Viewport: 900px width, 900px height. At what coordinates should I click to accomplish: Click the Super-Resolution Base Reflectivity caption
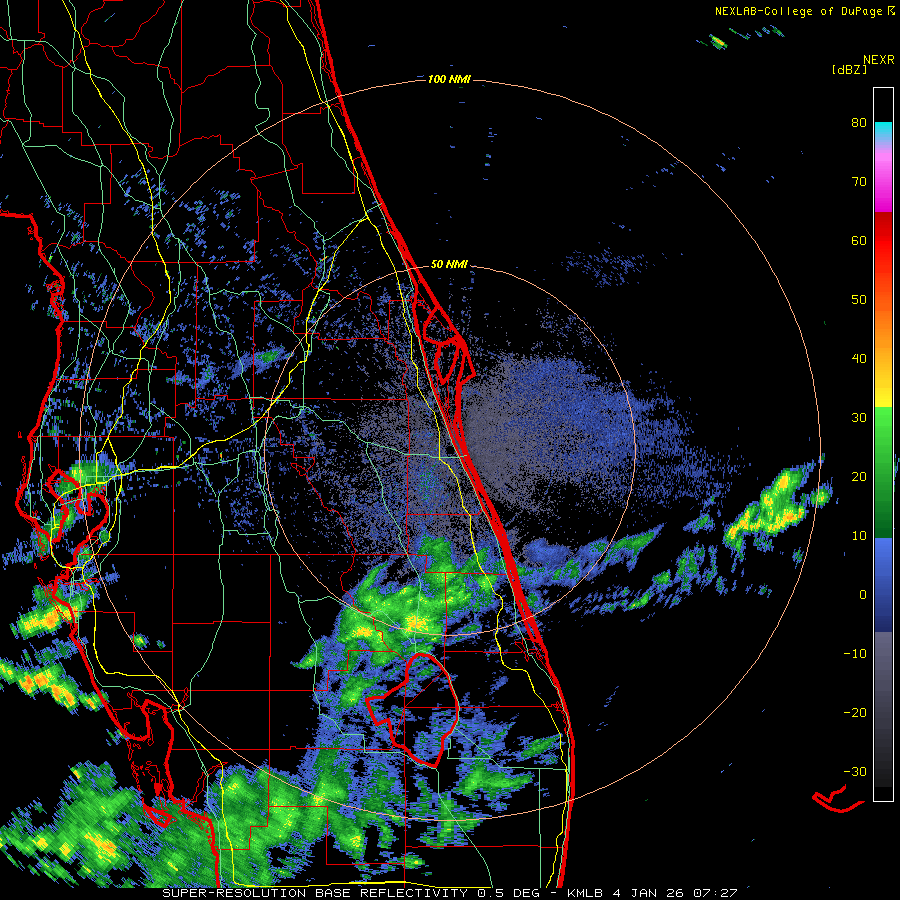click(315, 893)
